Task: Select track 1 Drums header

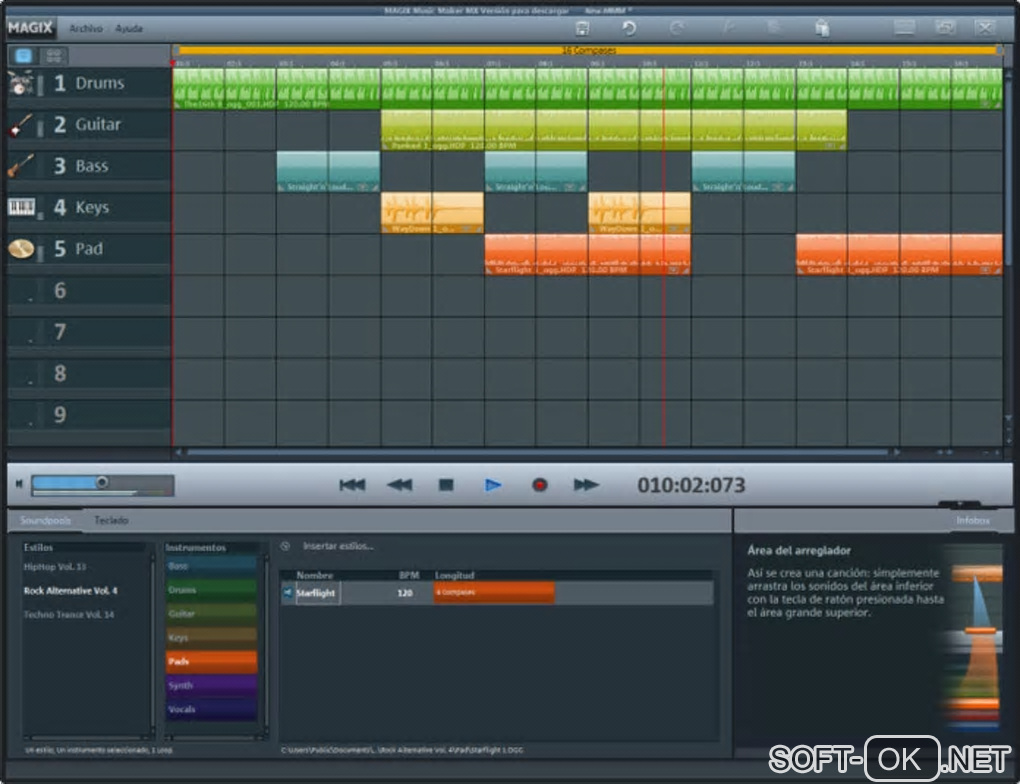Action: pyautogui.click(x=89, y=83)
